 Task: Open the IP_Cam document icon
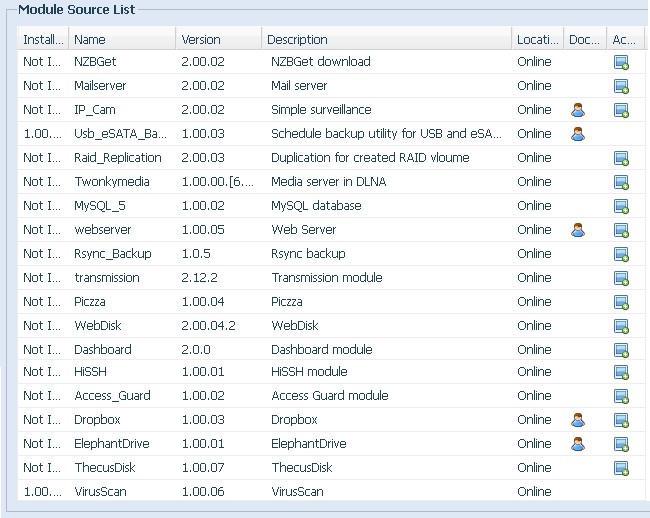578,110
